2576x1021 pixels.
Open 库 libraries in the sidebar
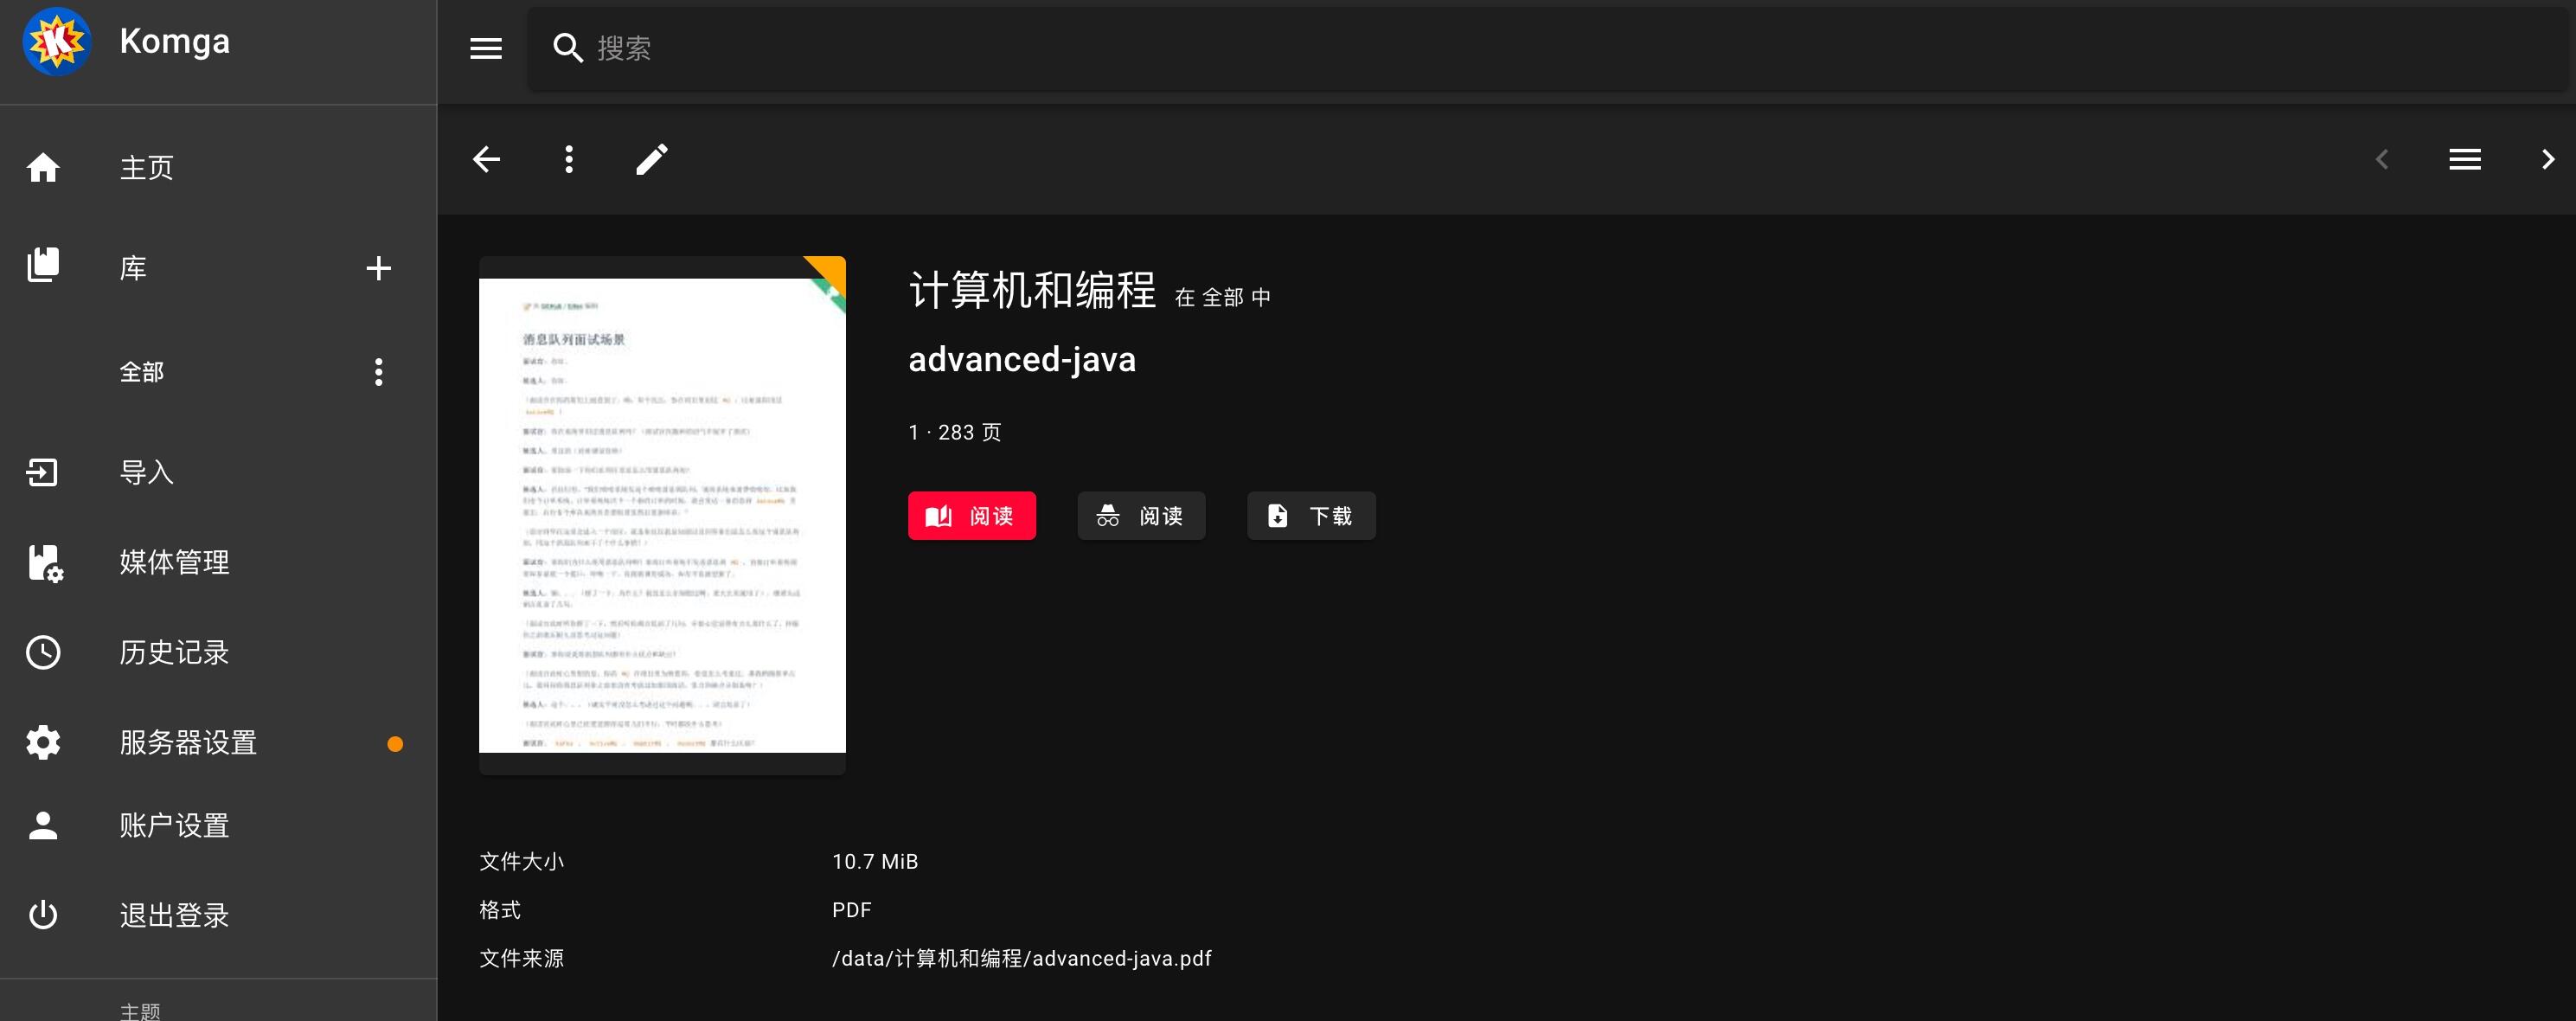coord(133,268)
